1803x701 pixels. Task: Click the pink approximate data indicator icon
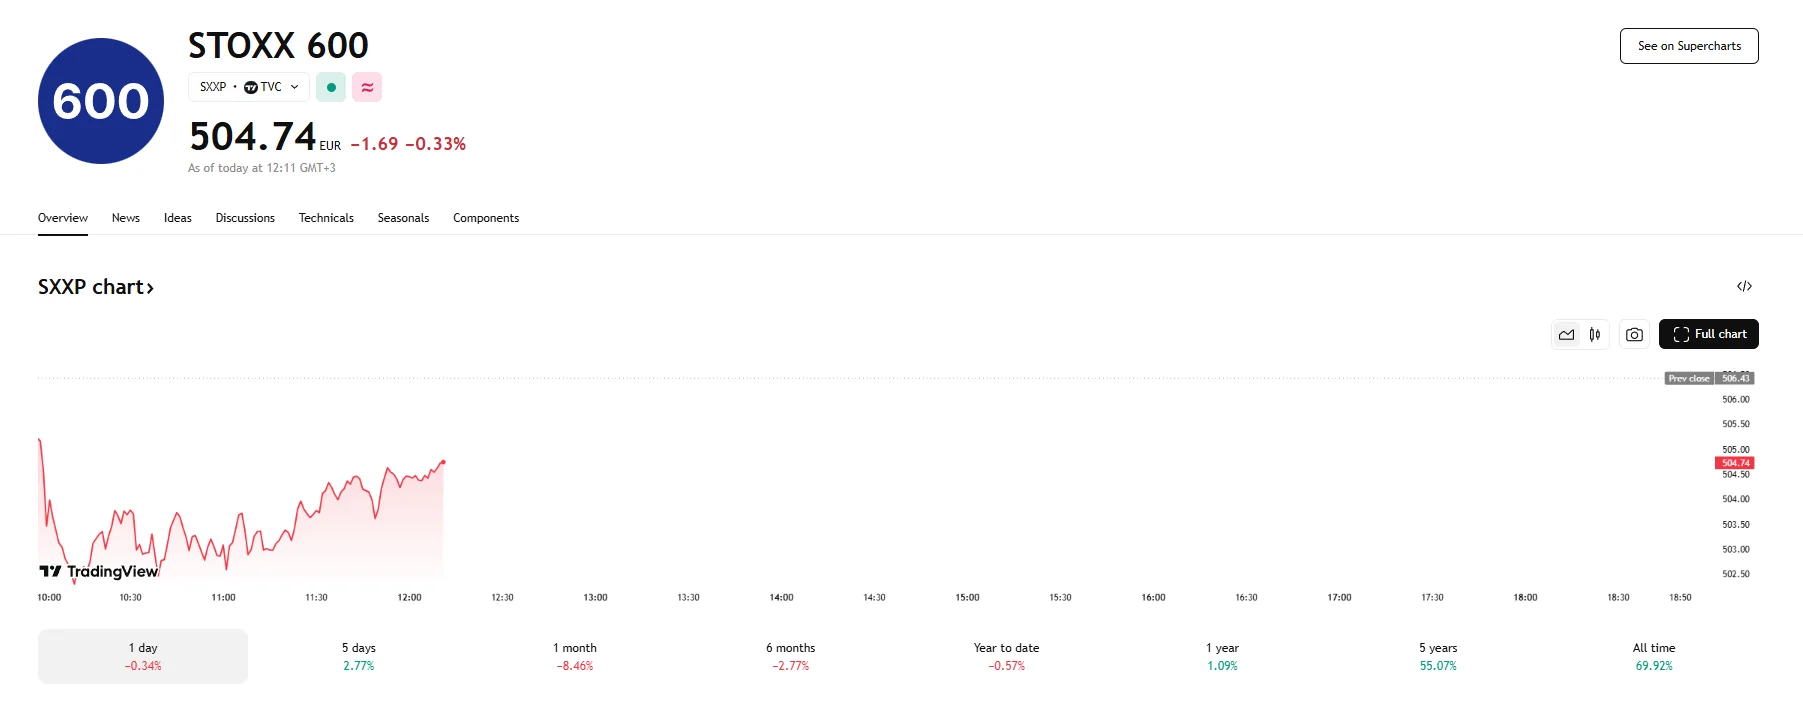tap(367, 87)
